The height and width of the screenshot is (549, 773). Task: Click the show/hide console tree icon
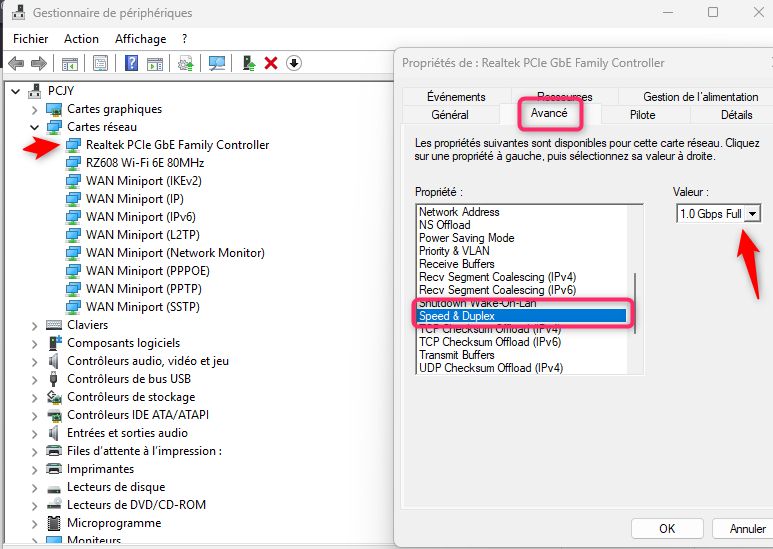coord(70,64)
